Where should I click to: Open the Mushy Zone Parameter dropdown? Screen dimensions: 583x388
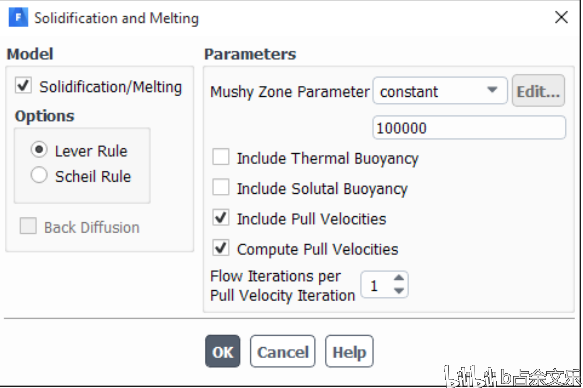coord(440,91)
